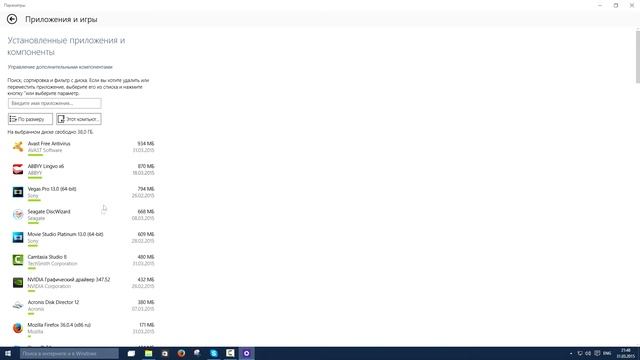Click the 480 МБ size value
The width and height of the screenshot is (640, 360).
click(x=146, y=257)
